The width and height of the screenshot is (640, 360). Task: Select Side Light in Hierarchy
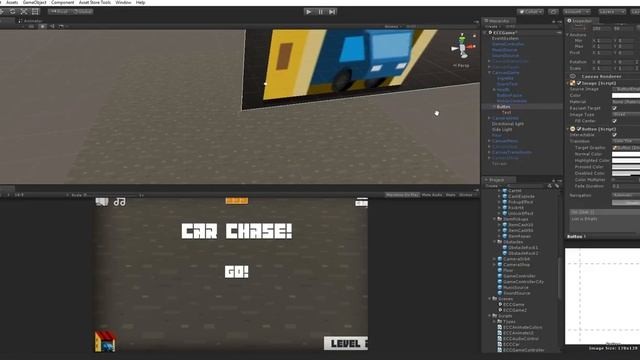[x=502, y=129]
